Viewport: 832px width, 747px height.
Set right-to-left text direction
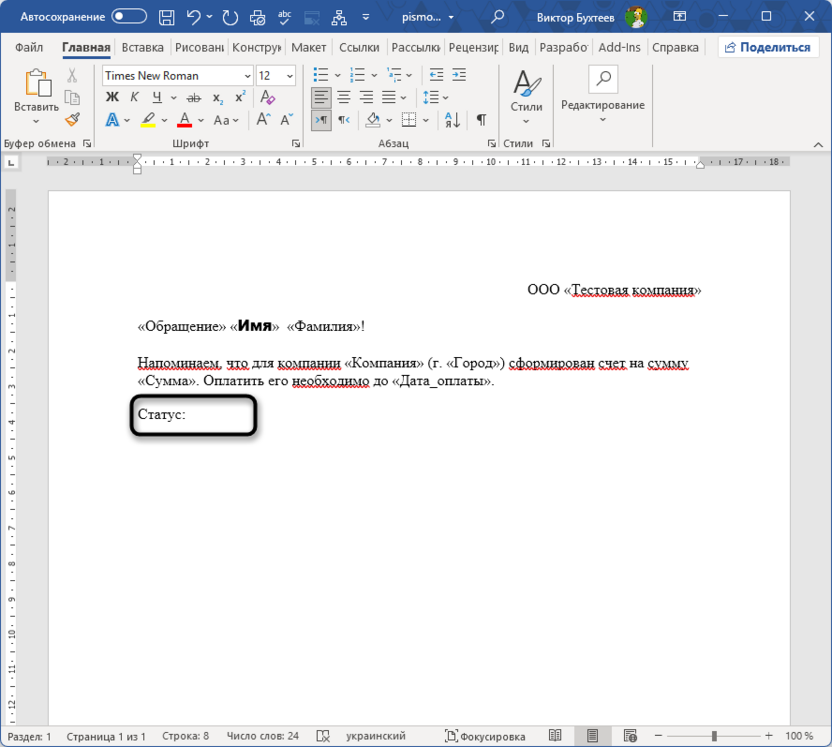[344, 120]
